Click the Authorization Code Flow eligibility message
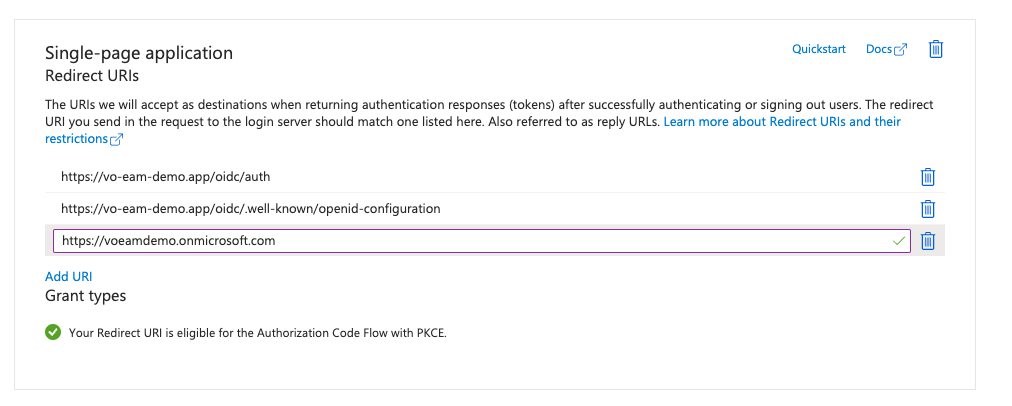The image size is (1012, 406). (257, 333)
